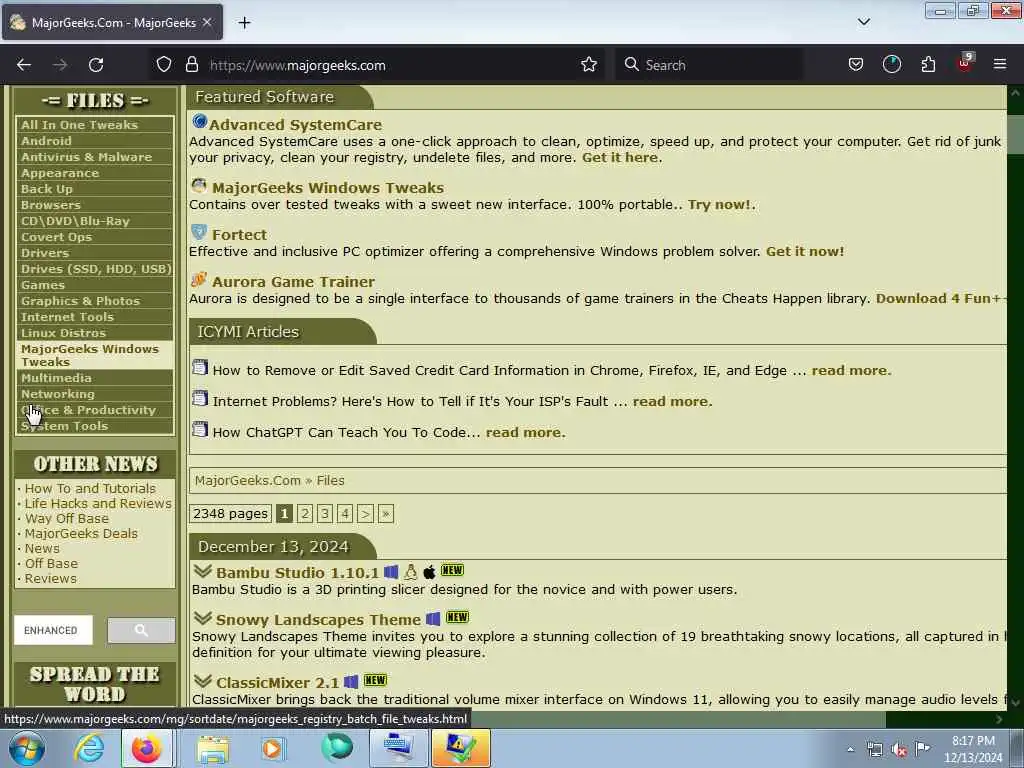Open Drives (SSD, HDD, USB) category
This screenshot has width=1024, height=768.
tap(95, 268)
